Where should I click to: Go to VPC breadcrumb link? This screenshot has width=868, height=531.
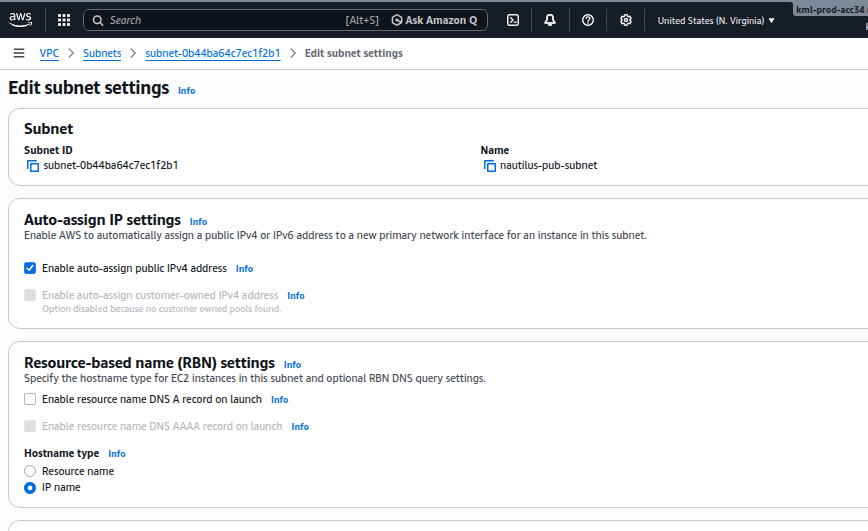tap(49, 53)
